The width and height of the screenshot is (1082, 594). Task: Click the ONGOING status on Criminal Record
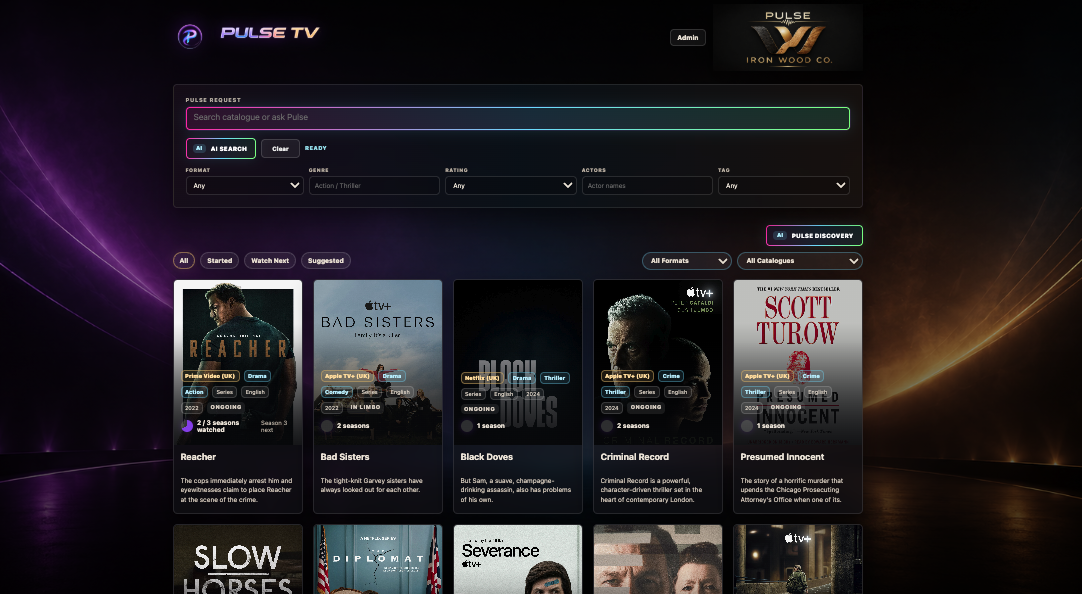coord(646,407)
